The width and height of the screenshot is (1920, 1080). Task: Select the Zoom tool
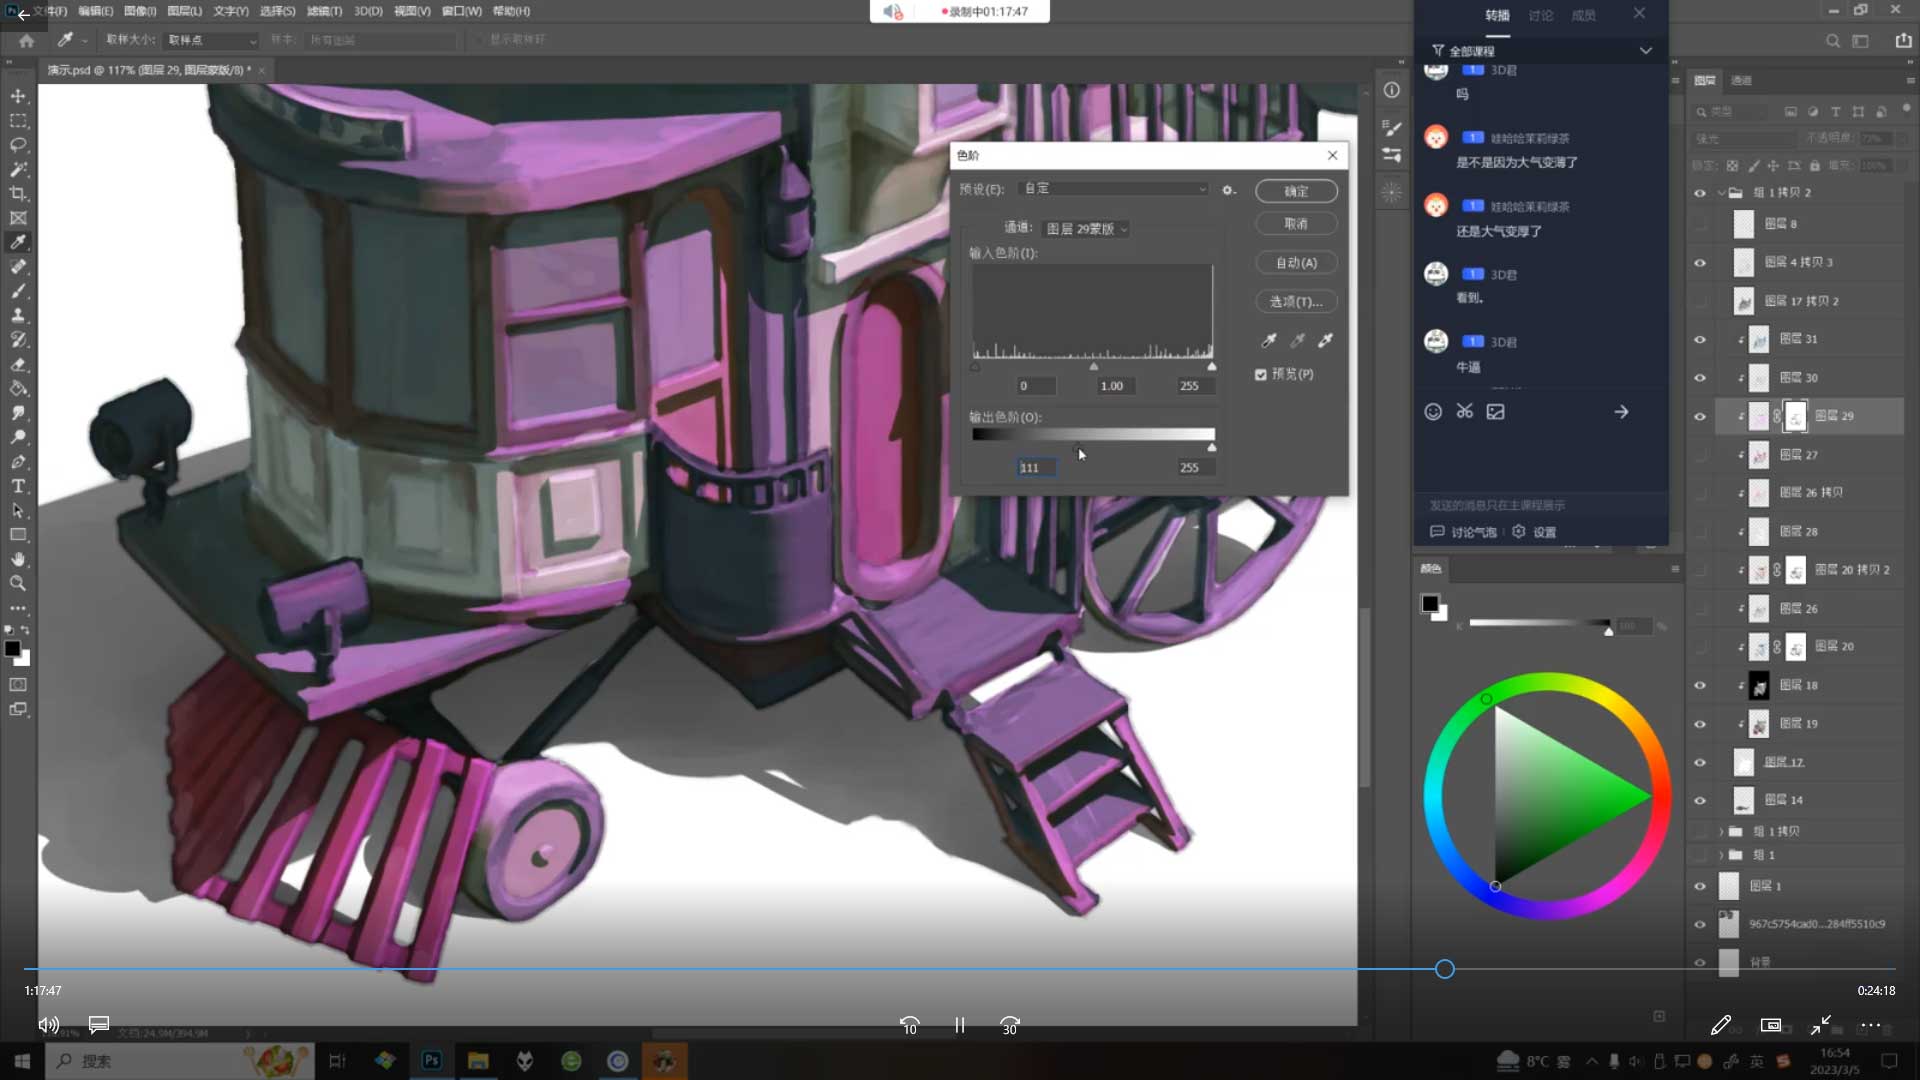(x=18, y=583)
